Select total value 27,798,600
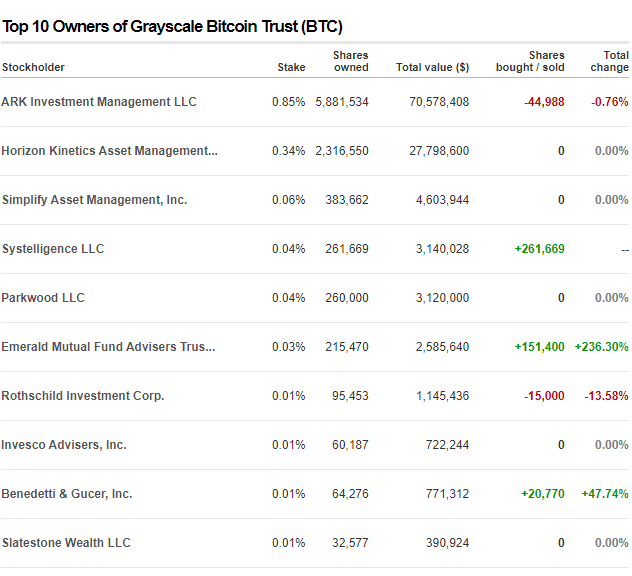This screenshot has height=576, width=632. coord(439,151)
